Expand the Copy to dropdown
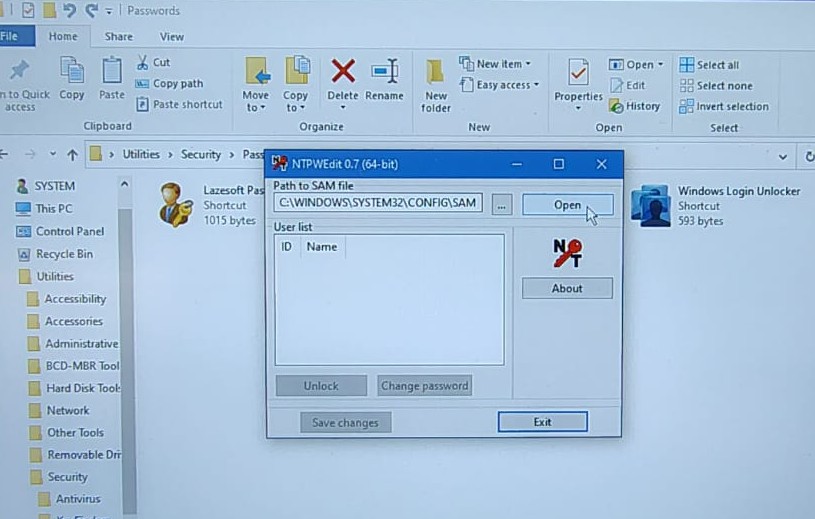This screenshot has height=519, width=815. 295,107
